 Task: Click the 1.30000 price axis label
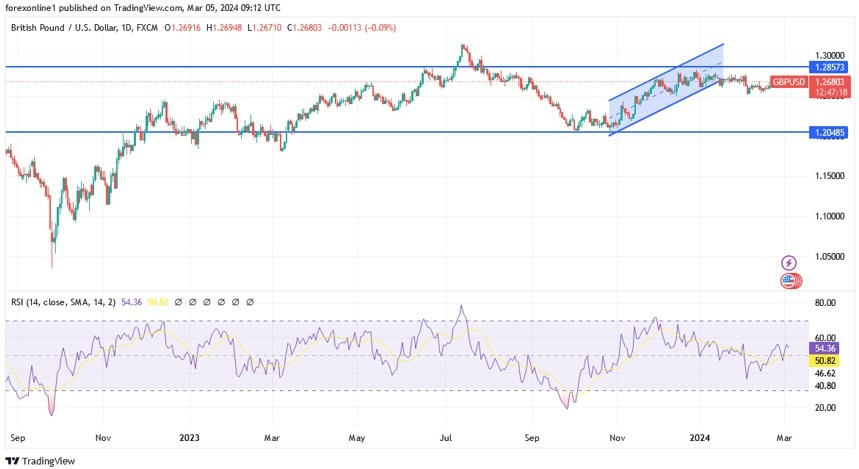829,56
